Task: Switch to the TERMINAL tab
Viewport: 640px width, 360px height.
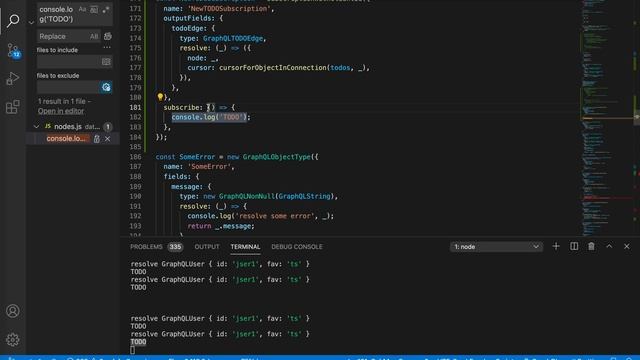Action: (245, 247)
